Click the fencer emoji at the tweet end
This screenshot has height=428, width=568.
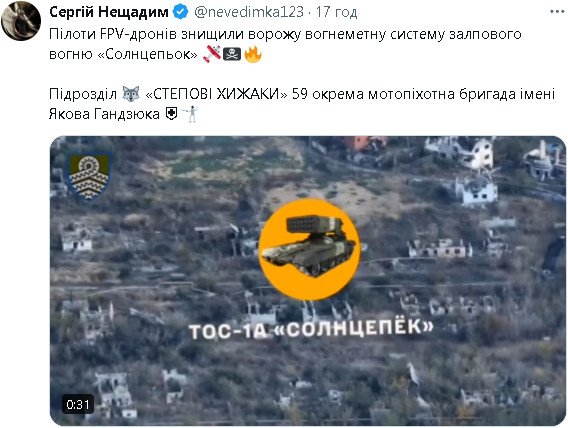pyautogui.click(x=190, y=114)
